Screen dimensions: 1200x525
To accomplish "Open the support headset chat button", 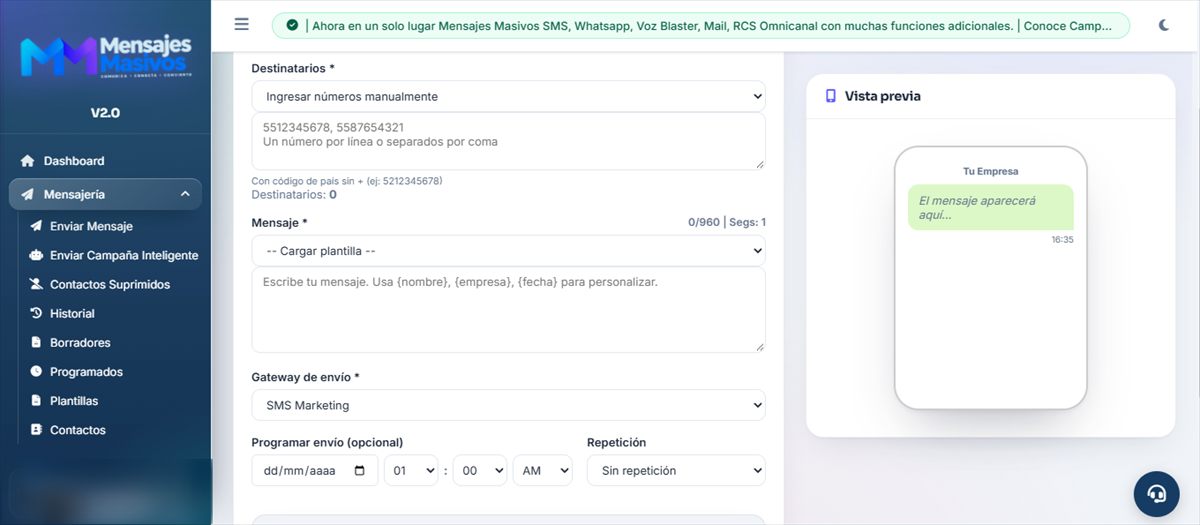I will tap(1157, 493).
